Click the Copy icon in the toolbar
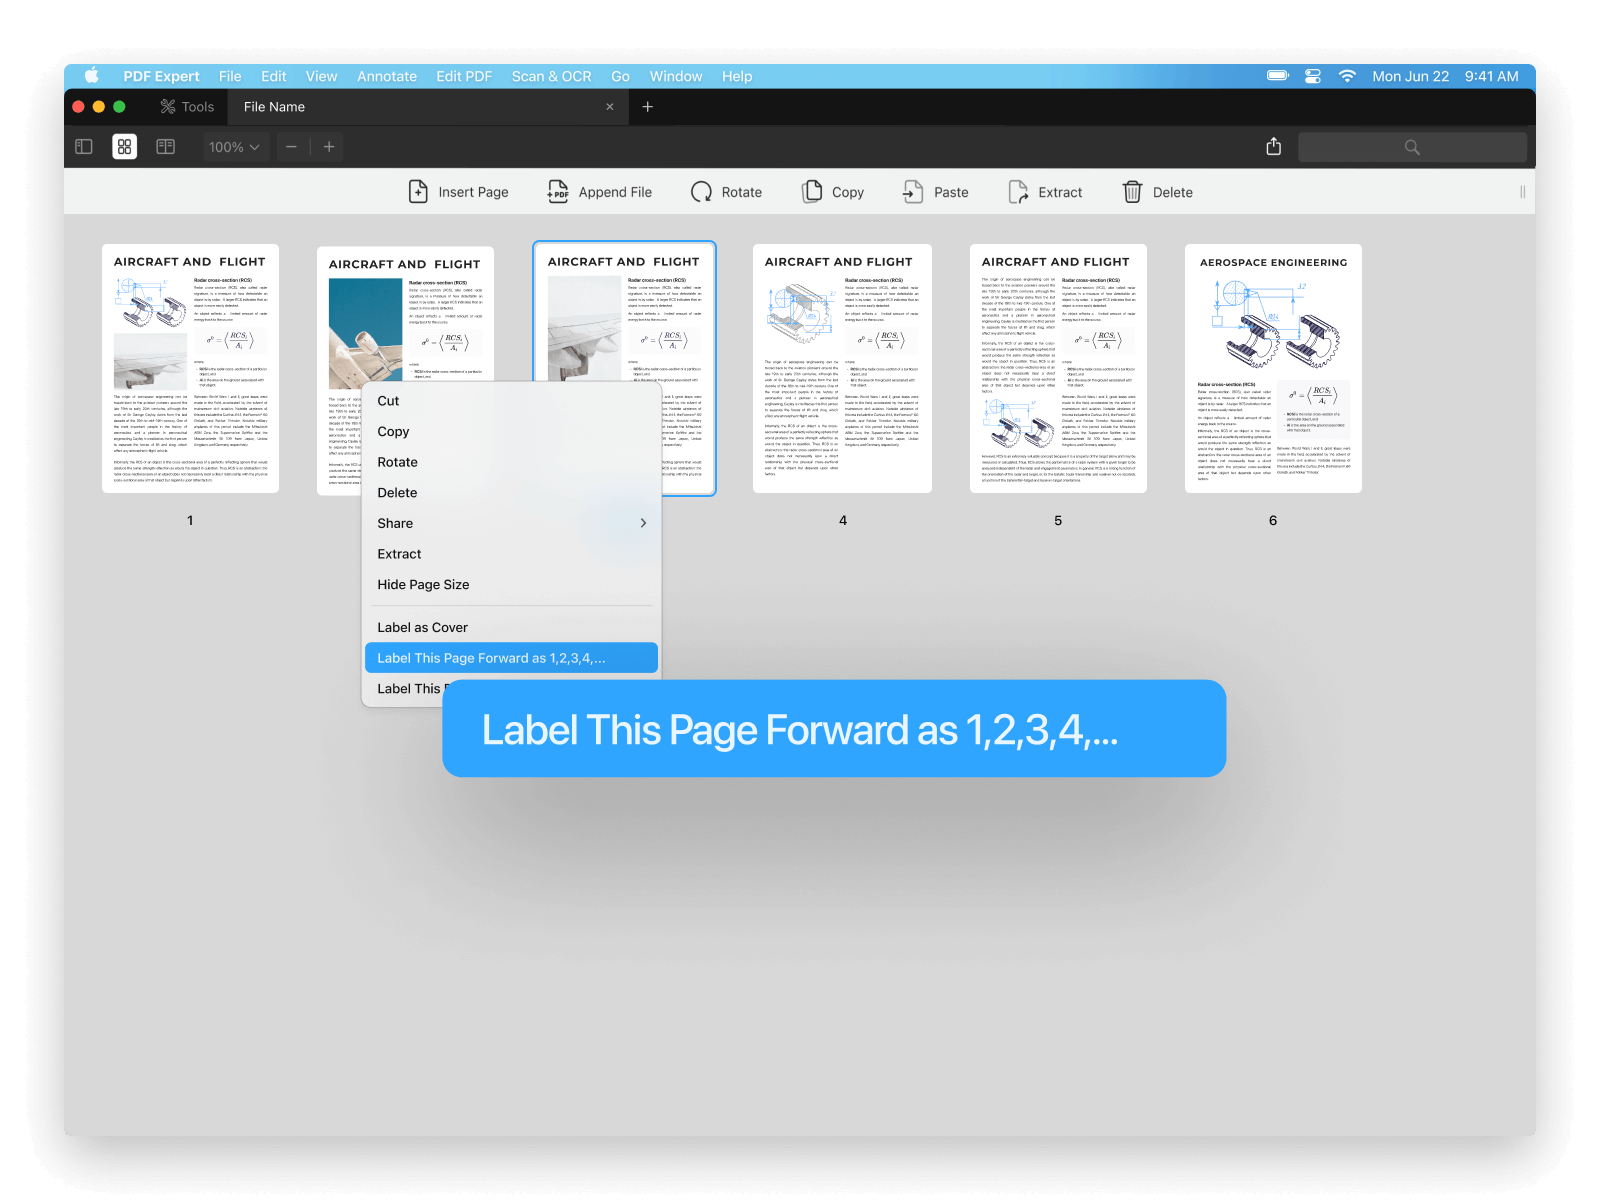The image size is (1600, 1200). pos(812,192)
